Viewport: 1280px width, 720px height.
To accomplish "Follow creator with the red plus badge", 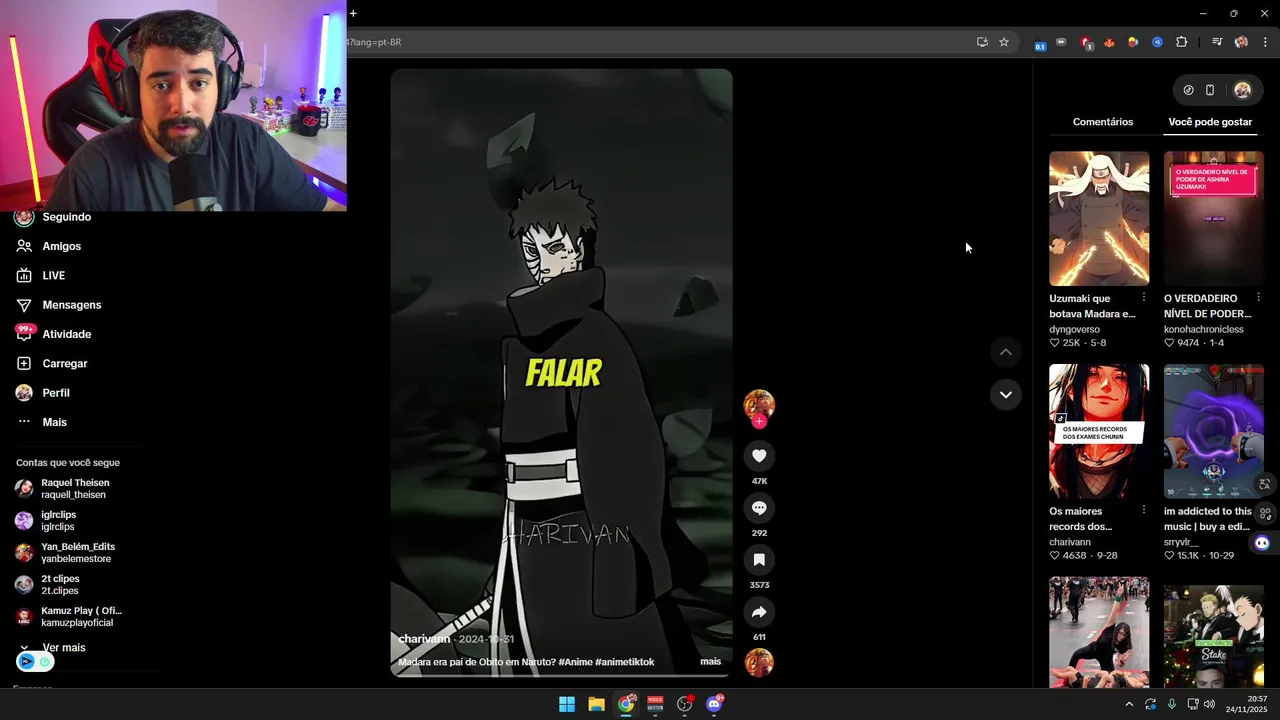I will point(759,422).
